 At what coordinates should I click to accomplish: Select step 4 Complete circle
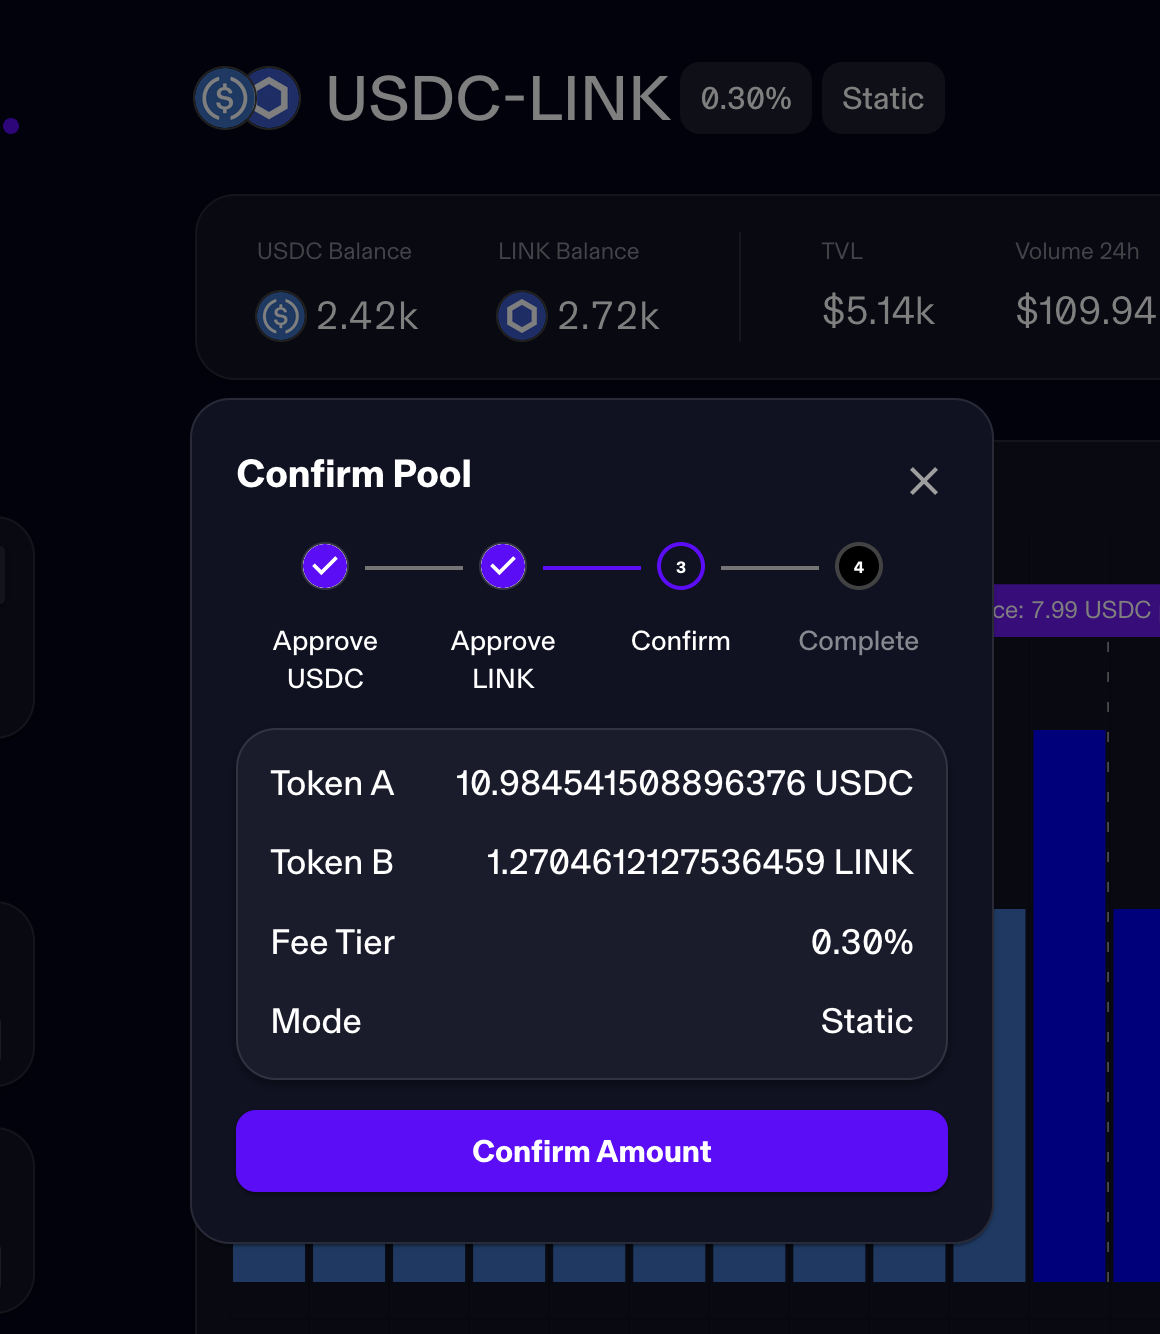[x=858, y=567]
